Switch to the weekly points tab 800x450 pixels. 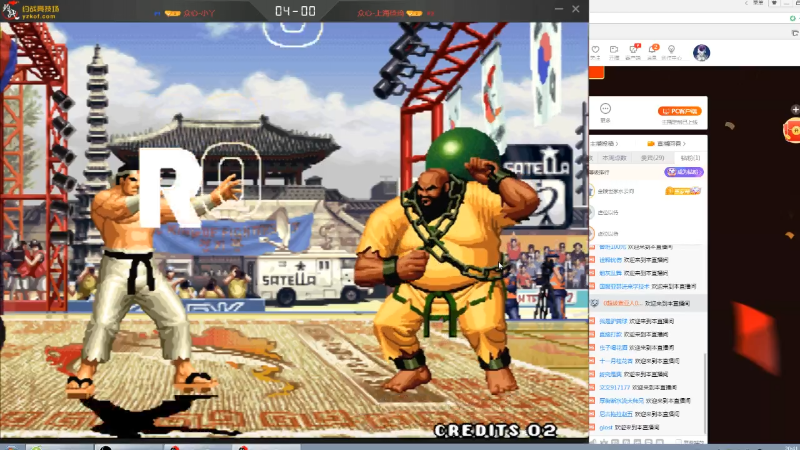(x=614, y=158)
